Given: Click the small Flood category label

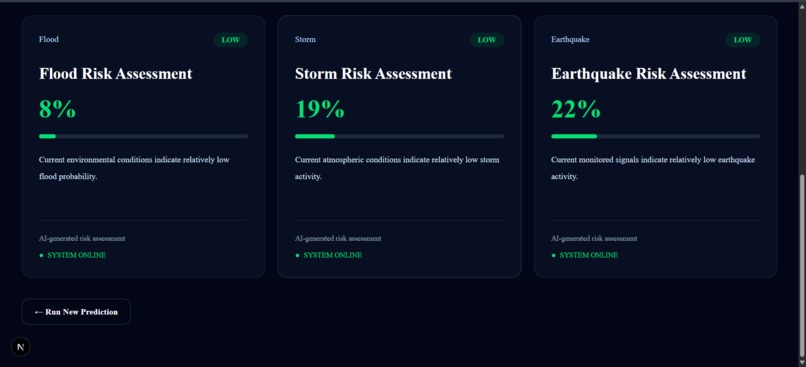Looking at the screenshot, I should coord(49,40).
